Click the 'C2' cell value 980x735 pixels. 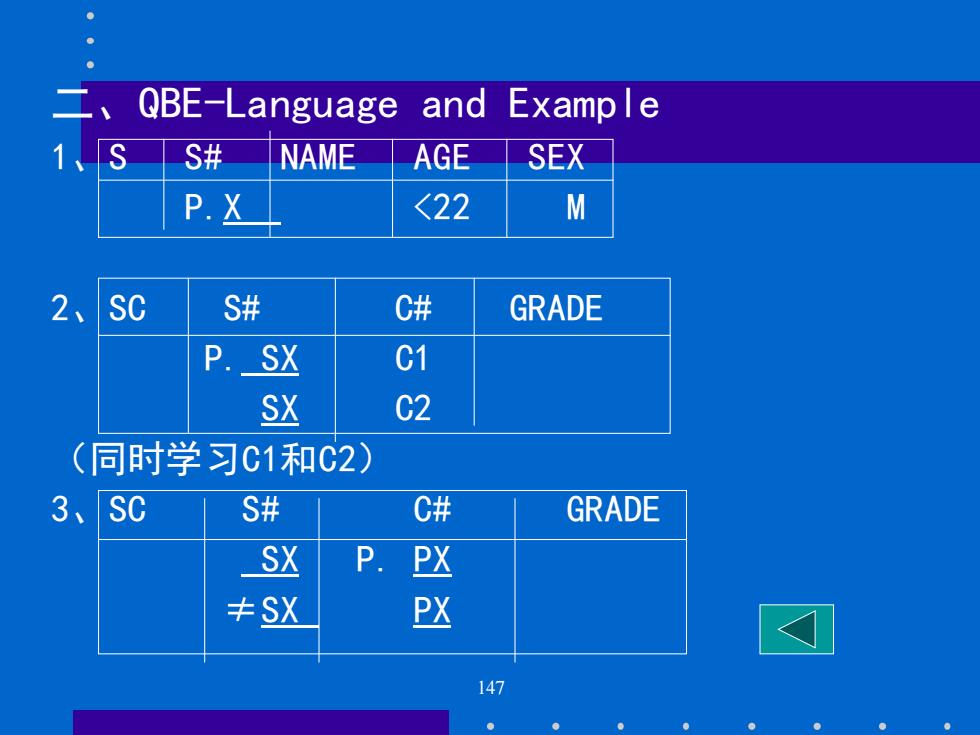point(412,408)
